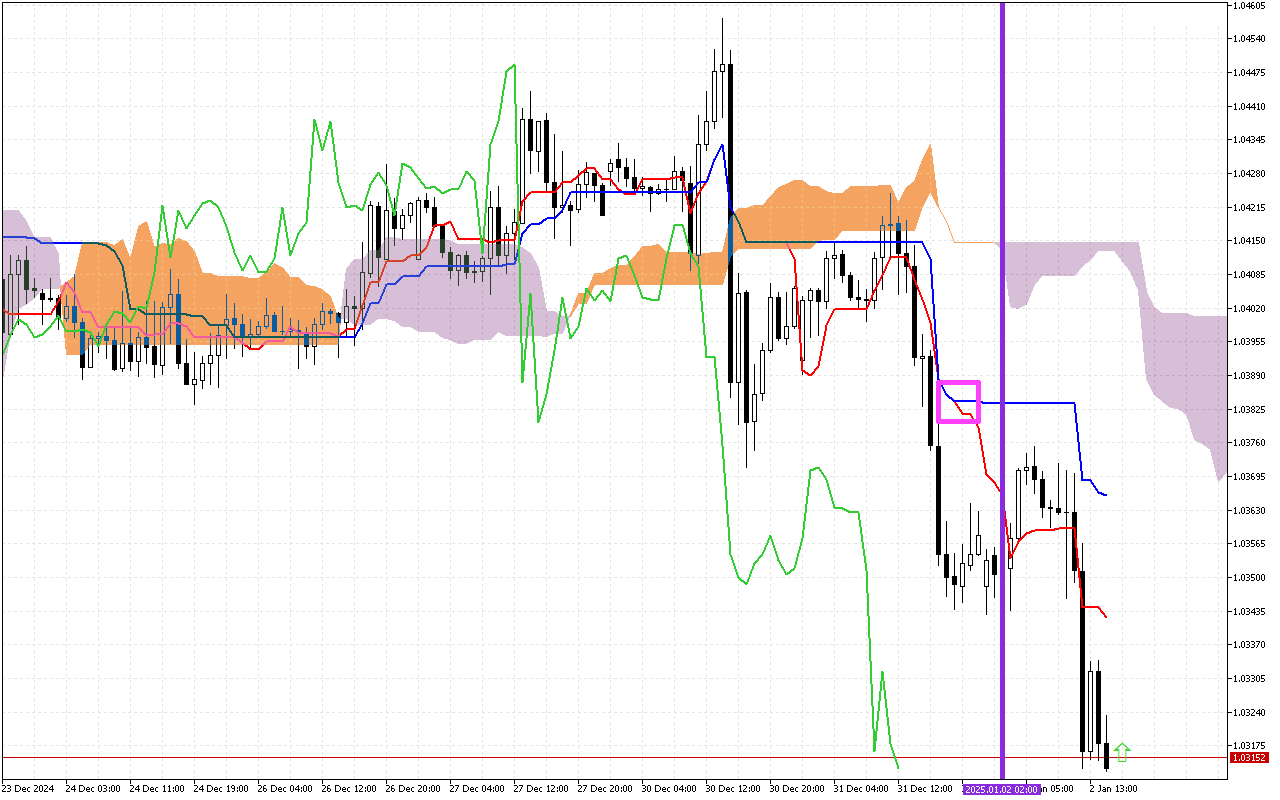
Task: Click the 24 Dec 19:00 time label
Action: click(222, 789)
